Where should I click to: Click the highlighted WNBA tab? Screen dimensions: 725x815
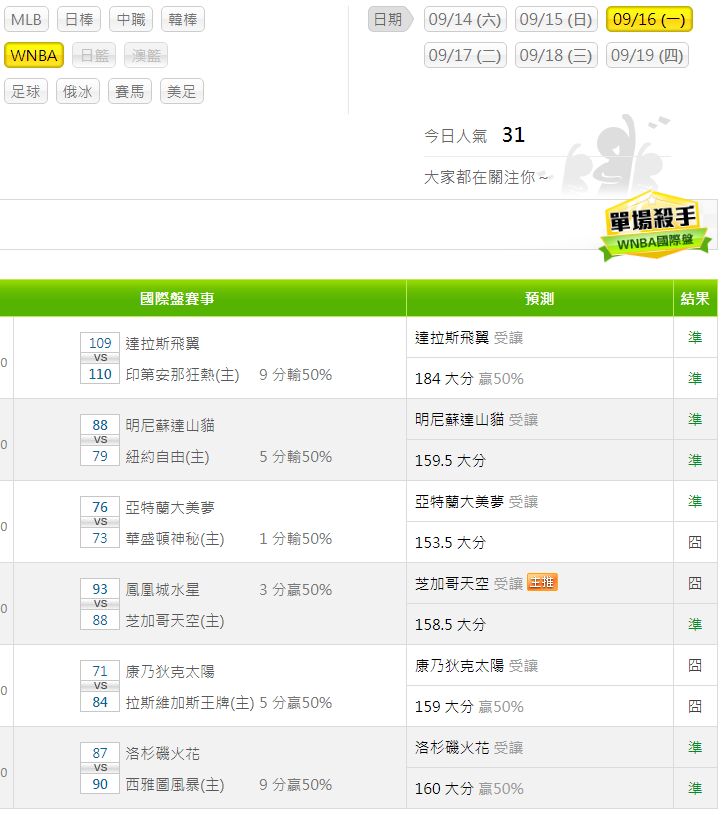pyautogui.click(x=34, y=55)
